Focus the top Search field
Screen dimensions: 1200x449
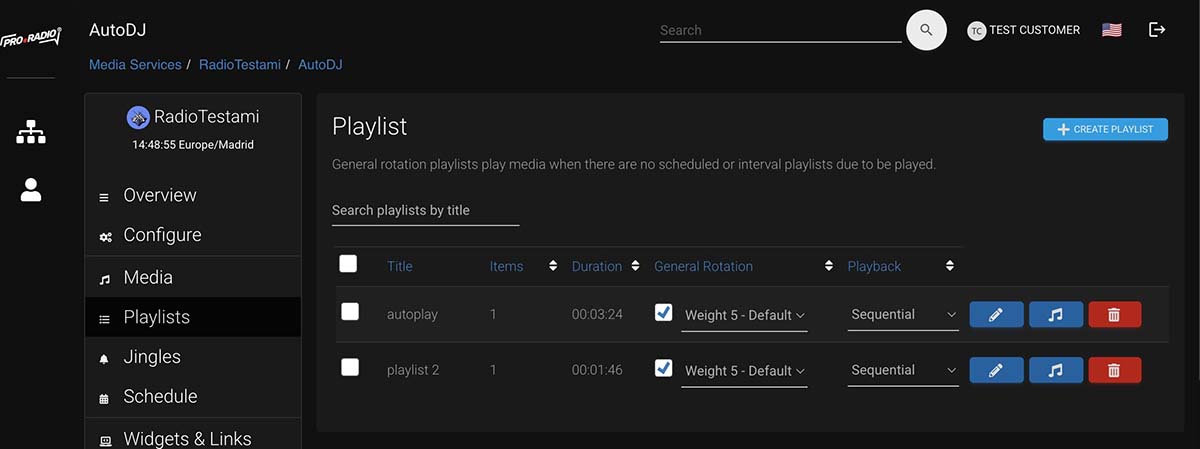[781, 30]
